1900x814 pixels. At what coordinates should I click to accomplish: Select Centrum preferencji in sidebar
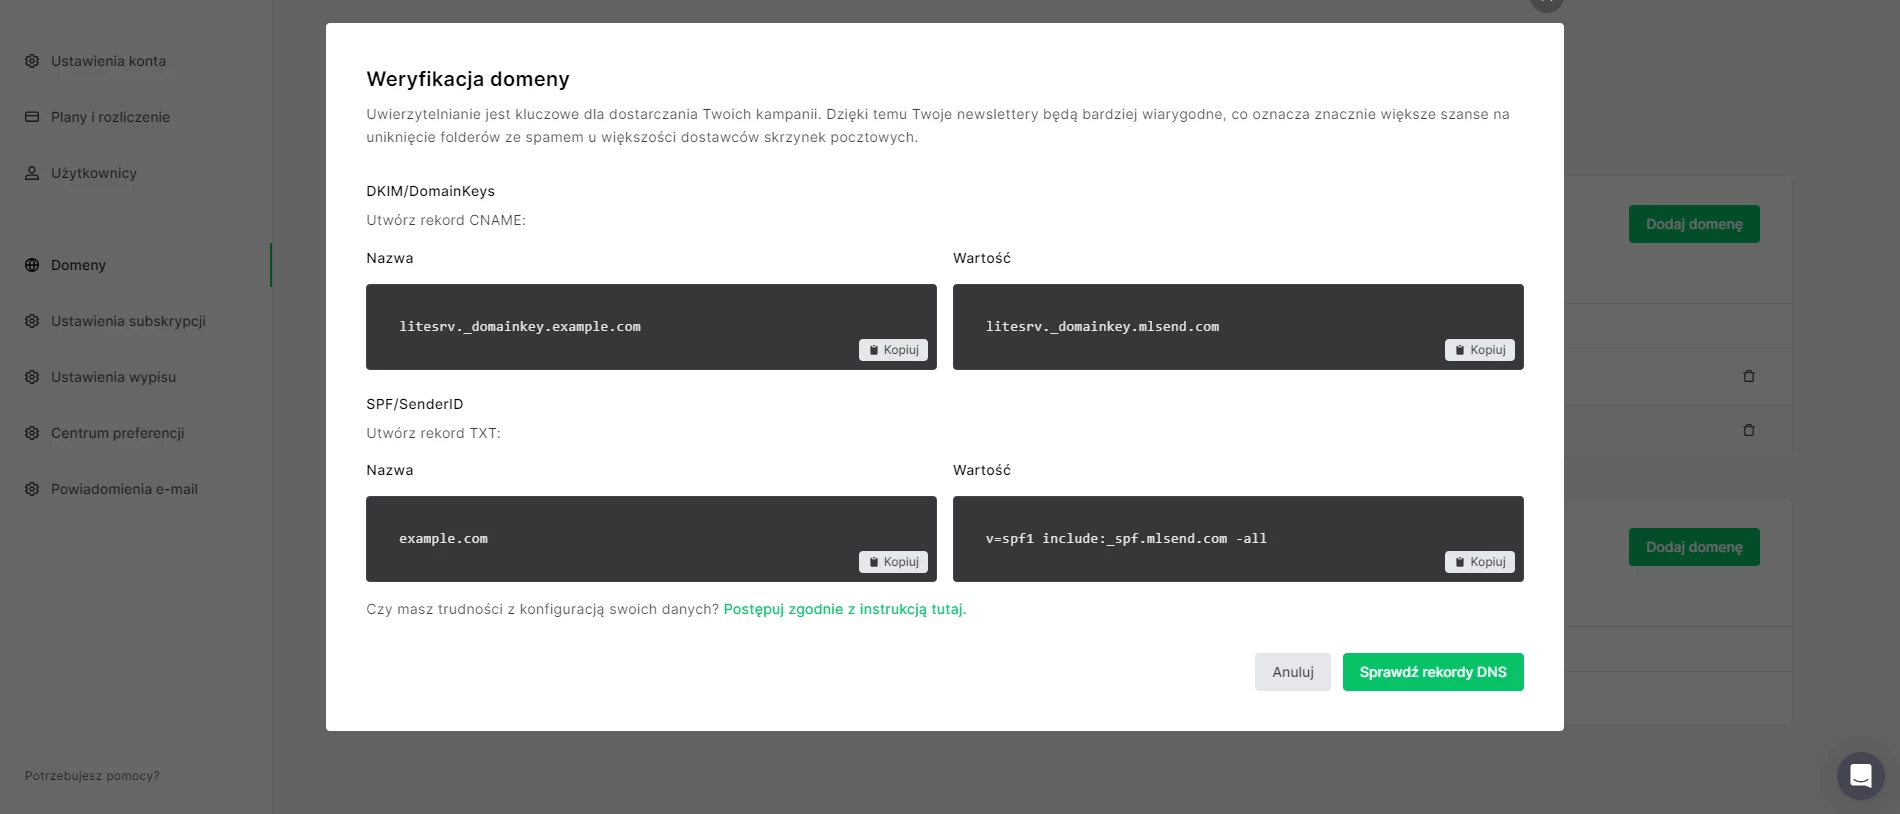click(x=117, y=433)
